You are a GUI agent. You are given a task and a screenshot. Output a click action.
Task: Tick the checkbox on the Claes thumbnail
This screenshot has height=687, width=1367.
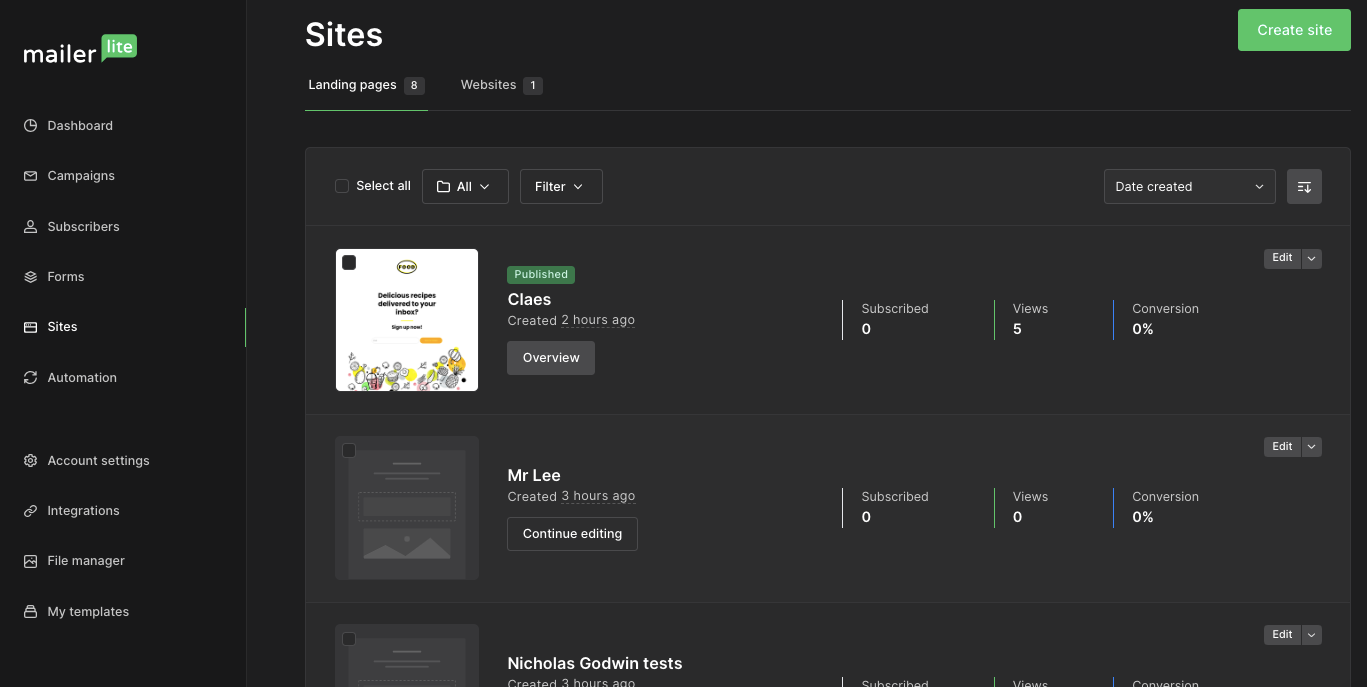(x=349, y=263)
